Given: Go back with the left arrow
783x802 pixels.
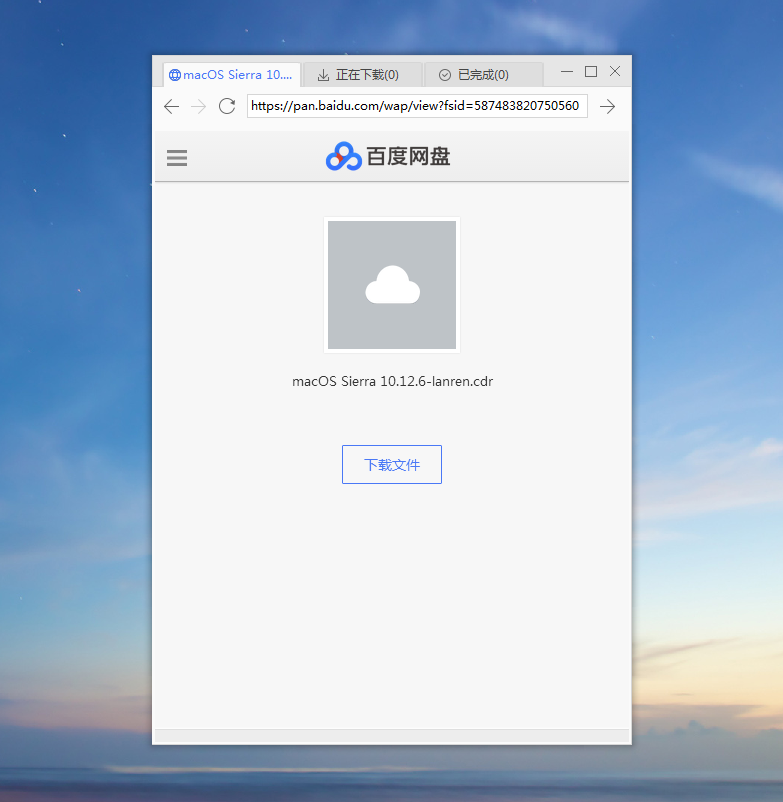Looking at the screenshot, I should [171, 106].
